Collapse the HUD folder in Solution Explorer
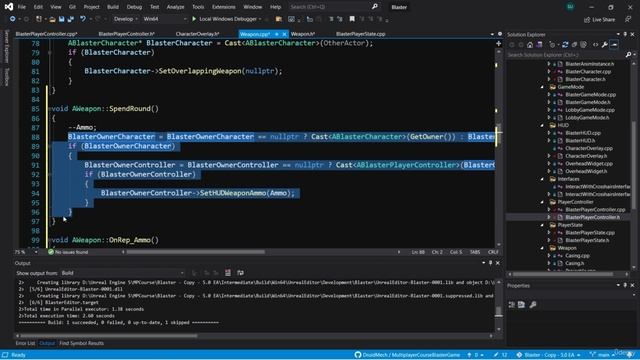Screen dimensions: 640x360 [542, 125]
